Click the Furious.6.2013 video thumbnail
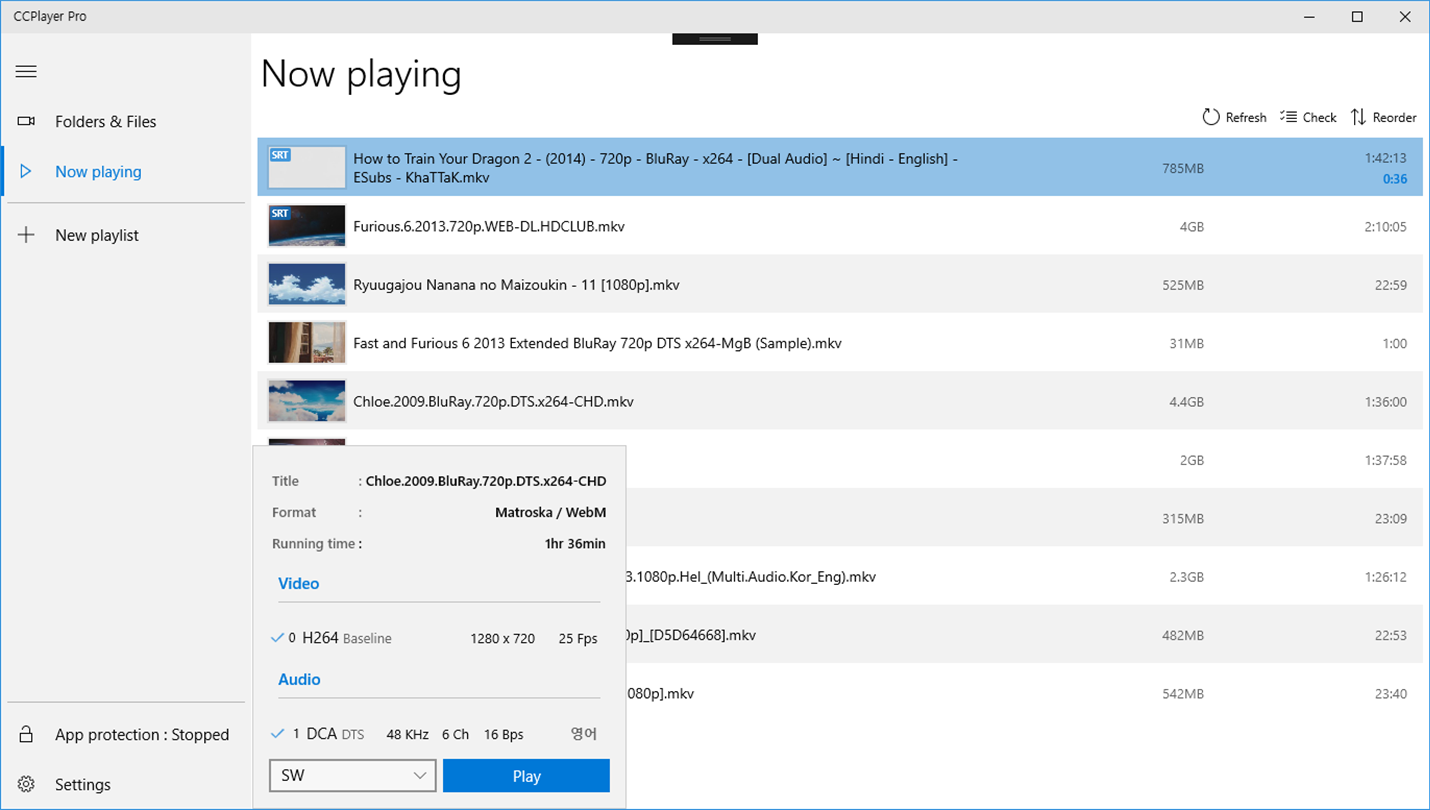Screen dimensions: 1430x810 click(307, 226)
